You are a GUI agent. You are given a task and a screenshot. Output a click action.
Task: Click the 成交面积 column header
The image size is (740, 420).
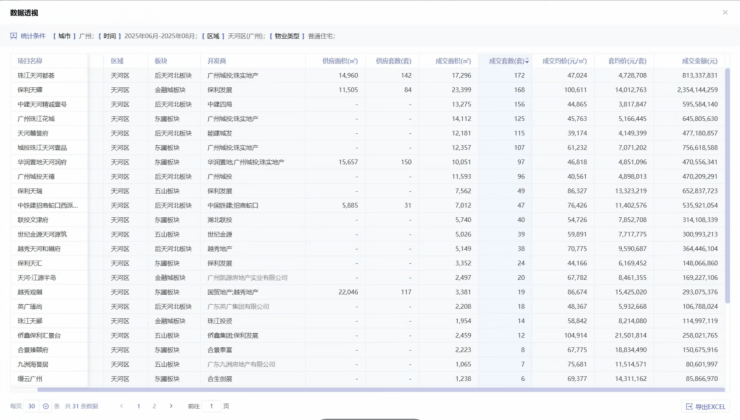tap(454, 61)
